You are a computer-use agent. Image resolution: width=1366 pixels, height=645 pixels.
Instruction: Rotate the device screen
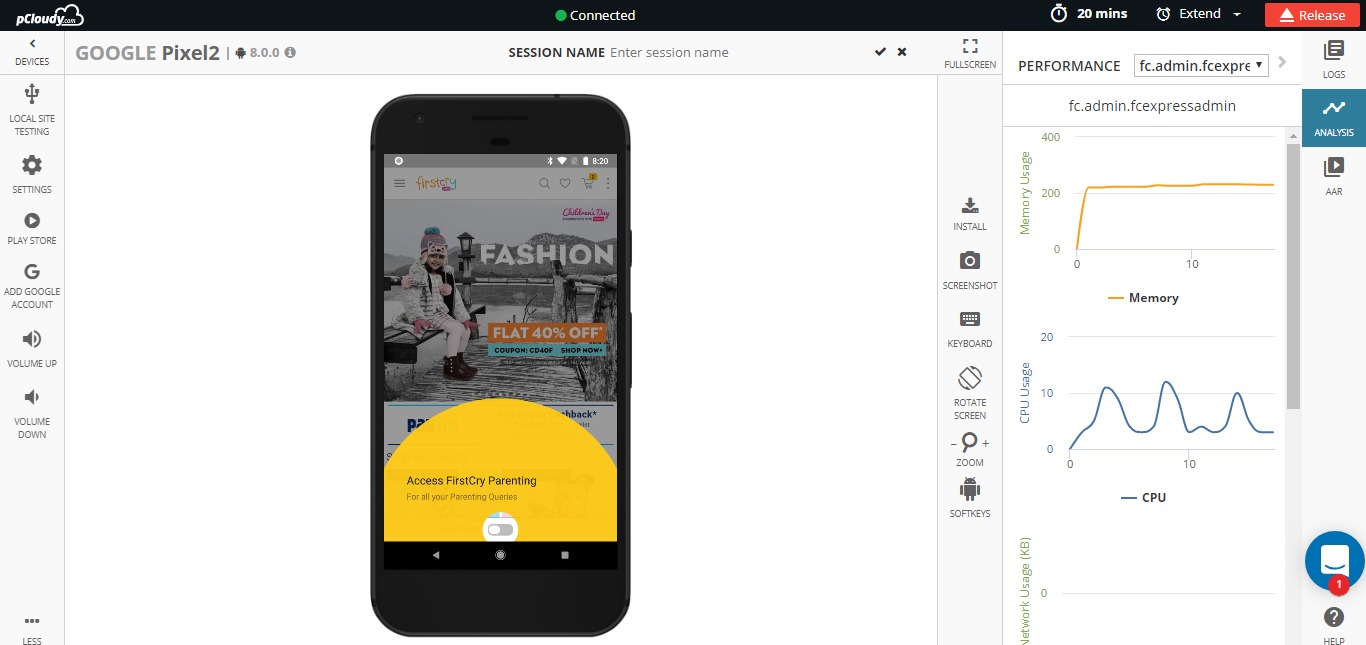pyautogui.click(x=970, y=392)
